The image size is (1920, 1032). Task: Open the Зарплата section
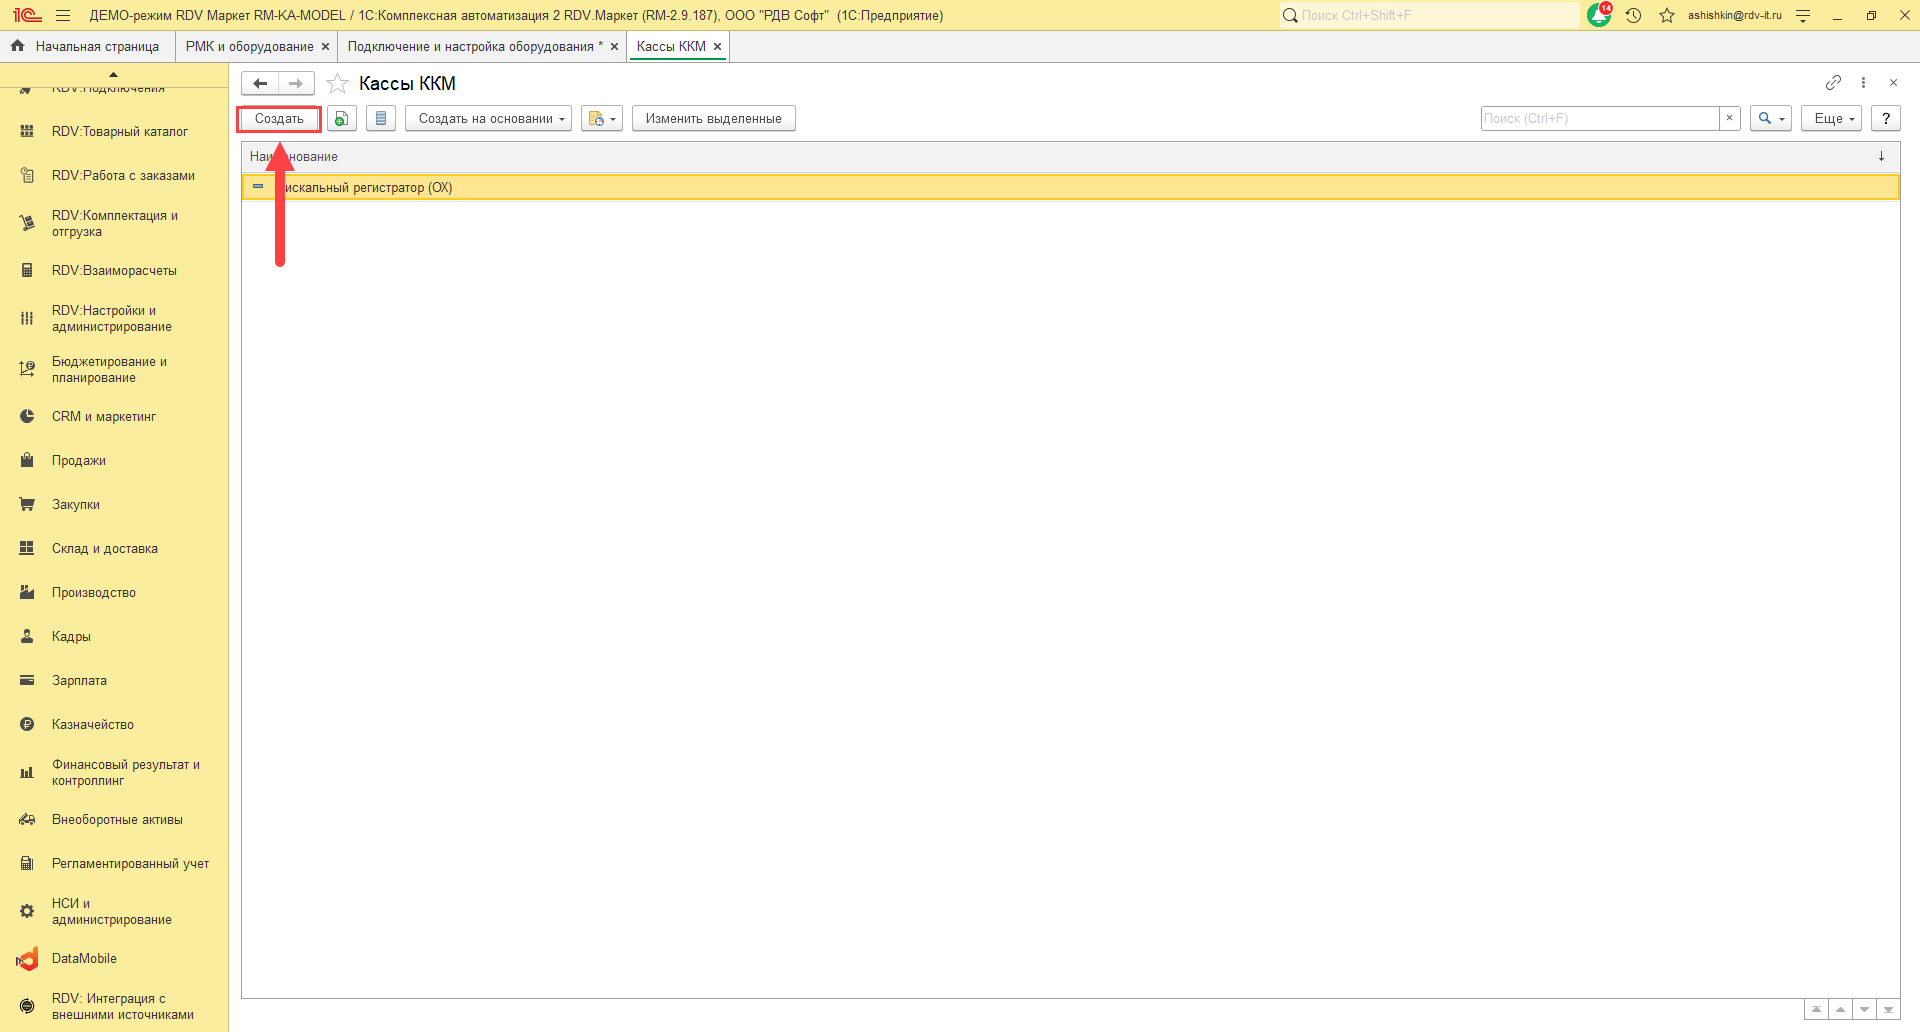[114, 680]
